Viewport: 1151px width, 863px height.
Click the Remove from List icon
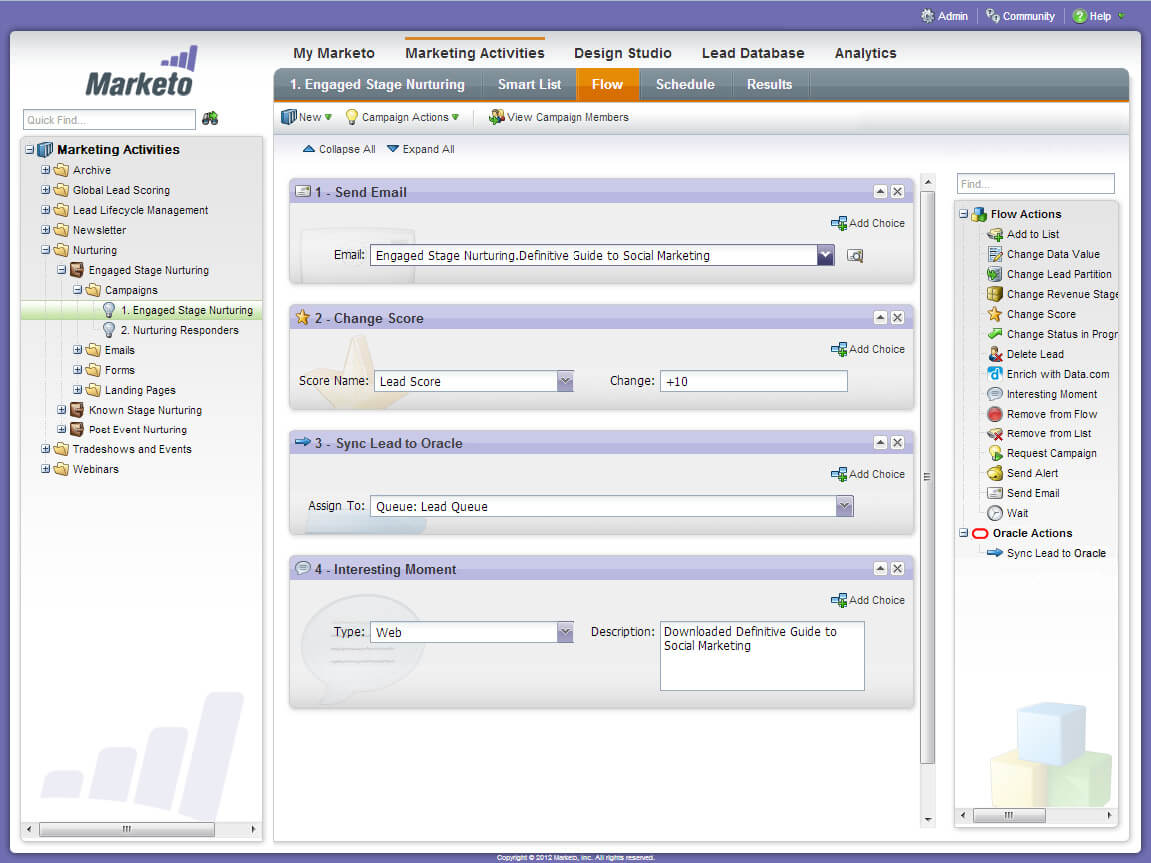pyautogui.click(x=995, y=434)
